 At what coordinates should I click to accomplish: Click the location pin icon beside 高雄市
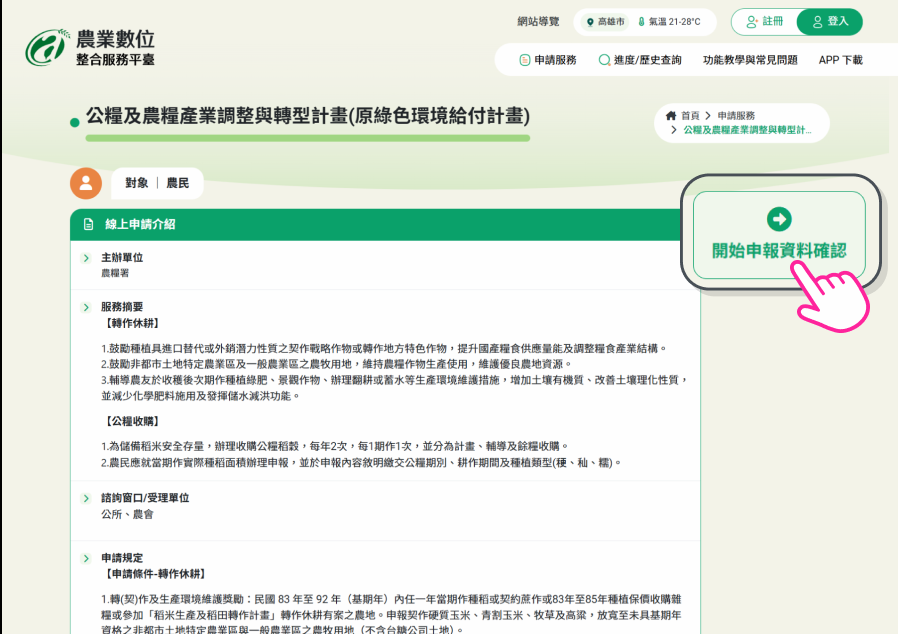coord(590,21)
